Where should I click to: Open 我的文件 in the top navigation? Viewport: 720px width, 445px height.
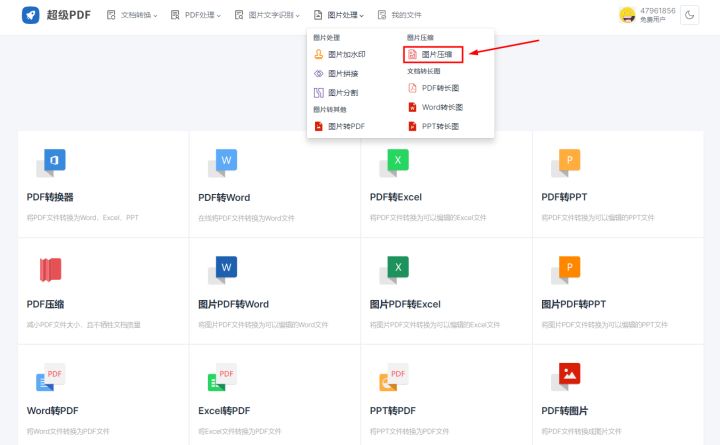click(399, 15)
